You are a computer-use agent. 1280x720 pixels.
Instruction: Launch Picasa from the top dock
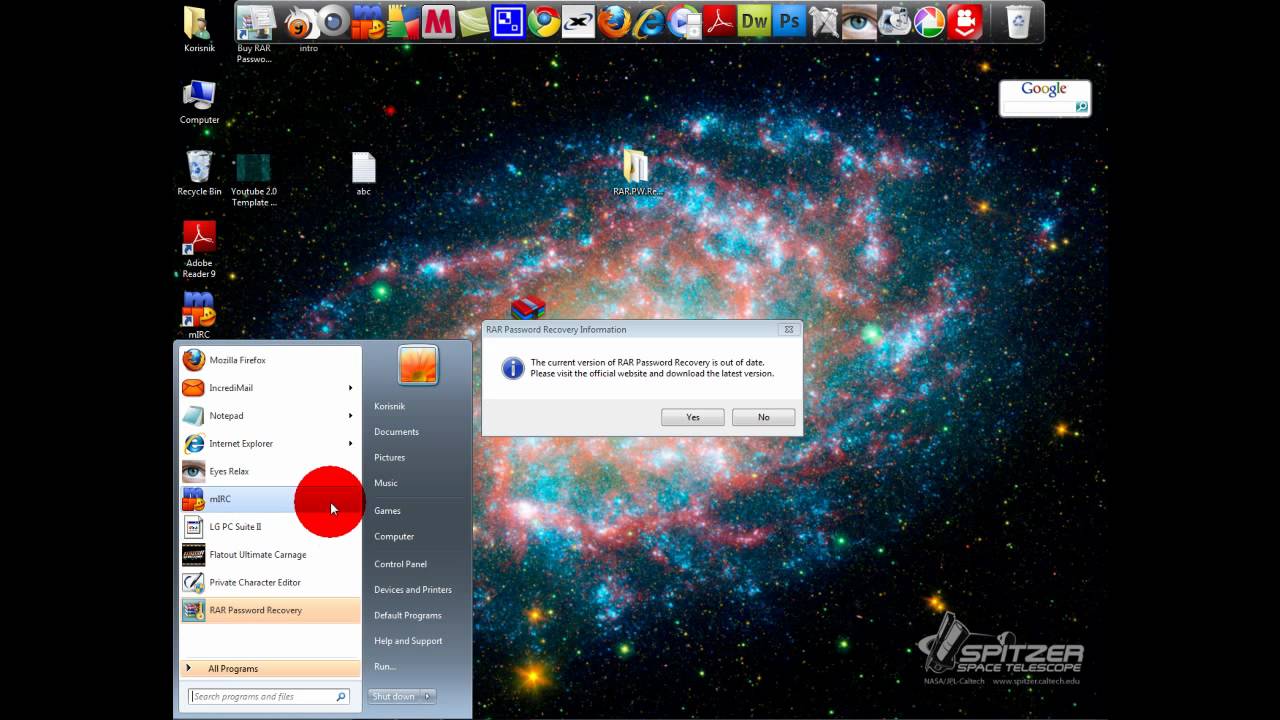tap(930, 21)
